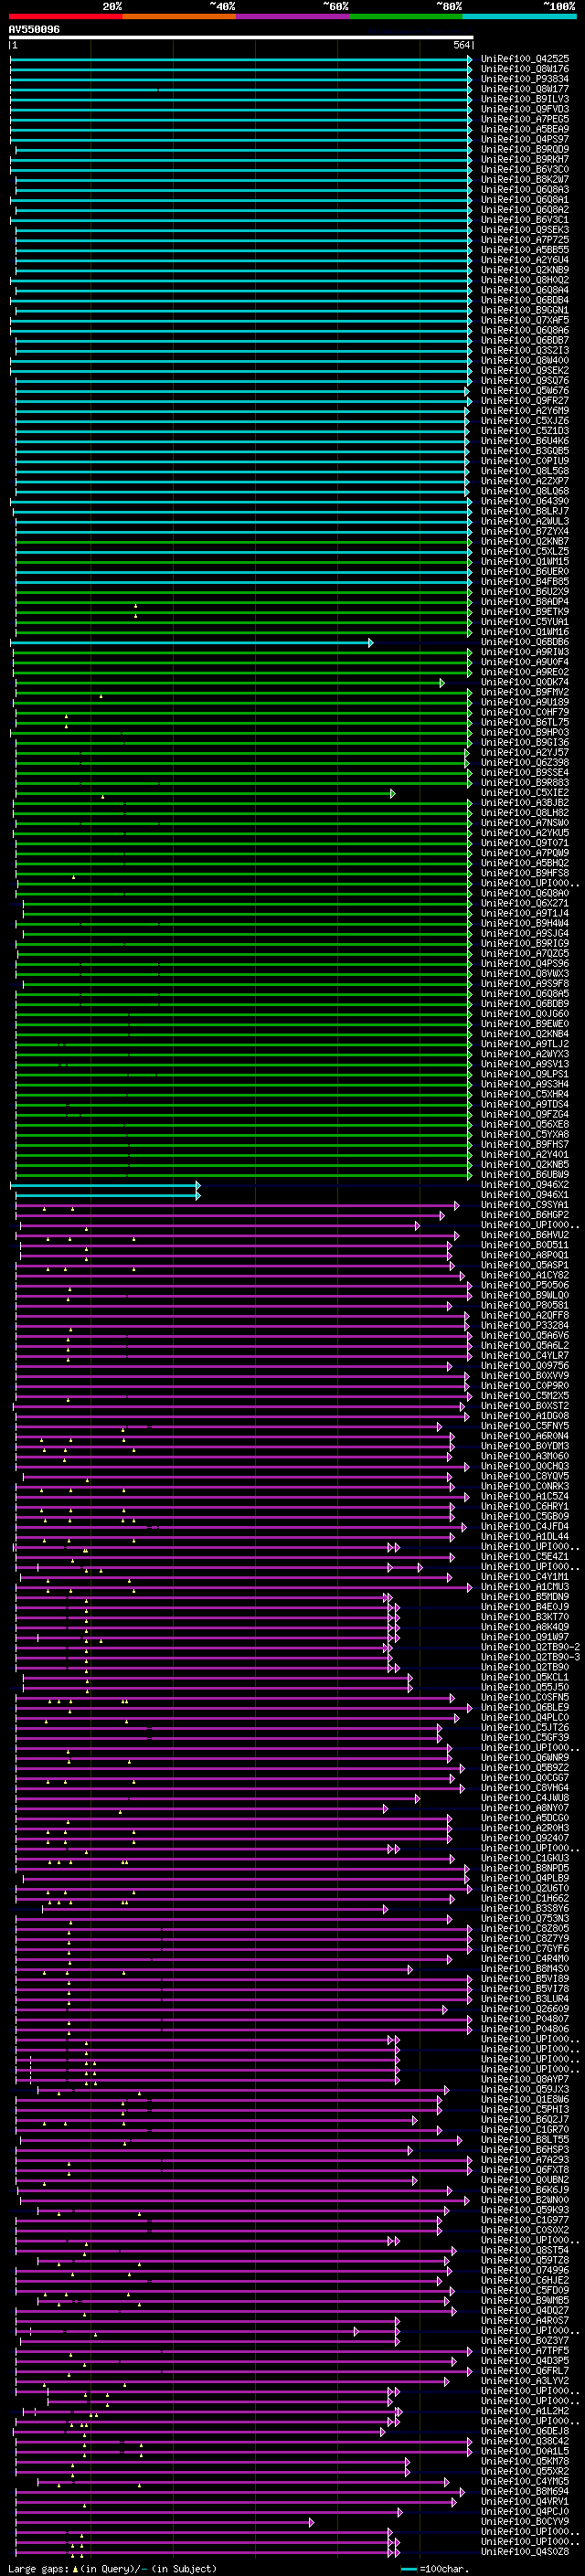Click the UniRef100_Q946X1 label

pyautogui.click(x=525, y=1195)
